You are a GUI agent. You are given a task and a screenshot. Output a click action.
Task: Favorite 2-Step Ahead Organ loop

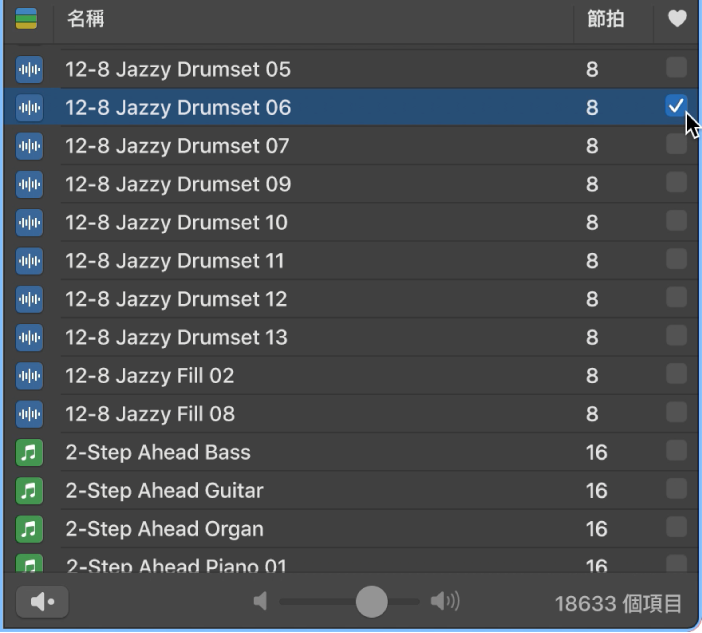pyautogui.click(x=676, y=527)
